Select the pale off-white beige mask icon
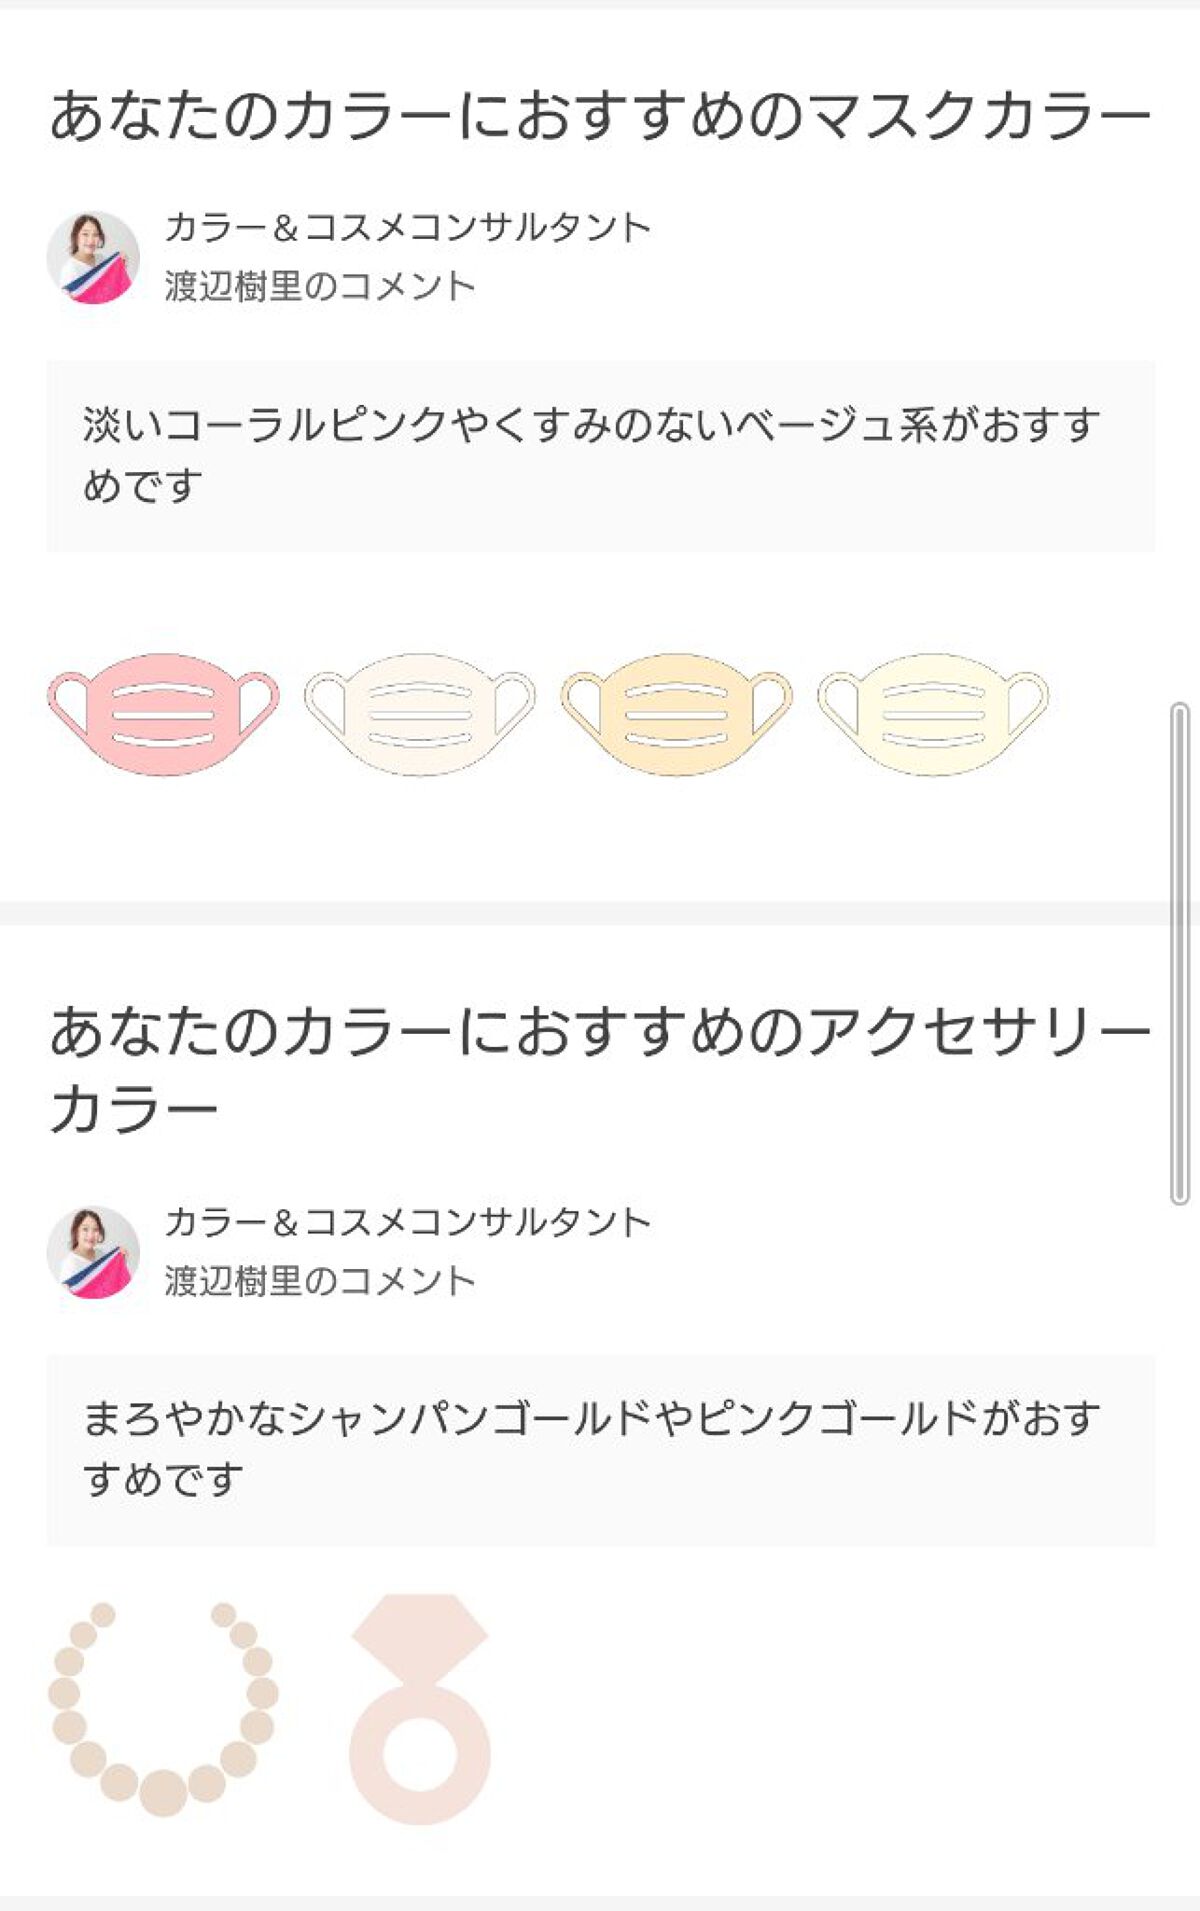This screenshot has width=1200, height=1911. pos(419,714)
